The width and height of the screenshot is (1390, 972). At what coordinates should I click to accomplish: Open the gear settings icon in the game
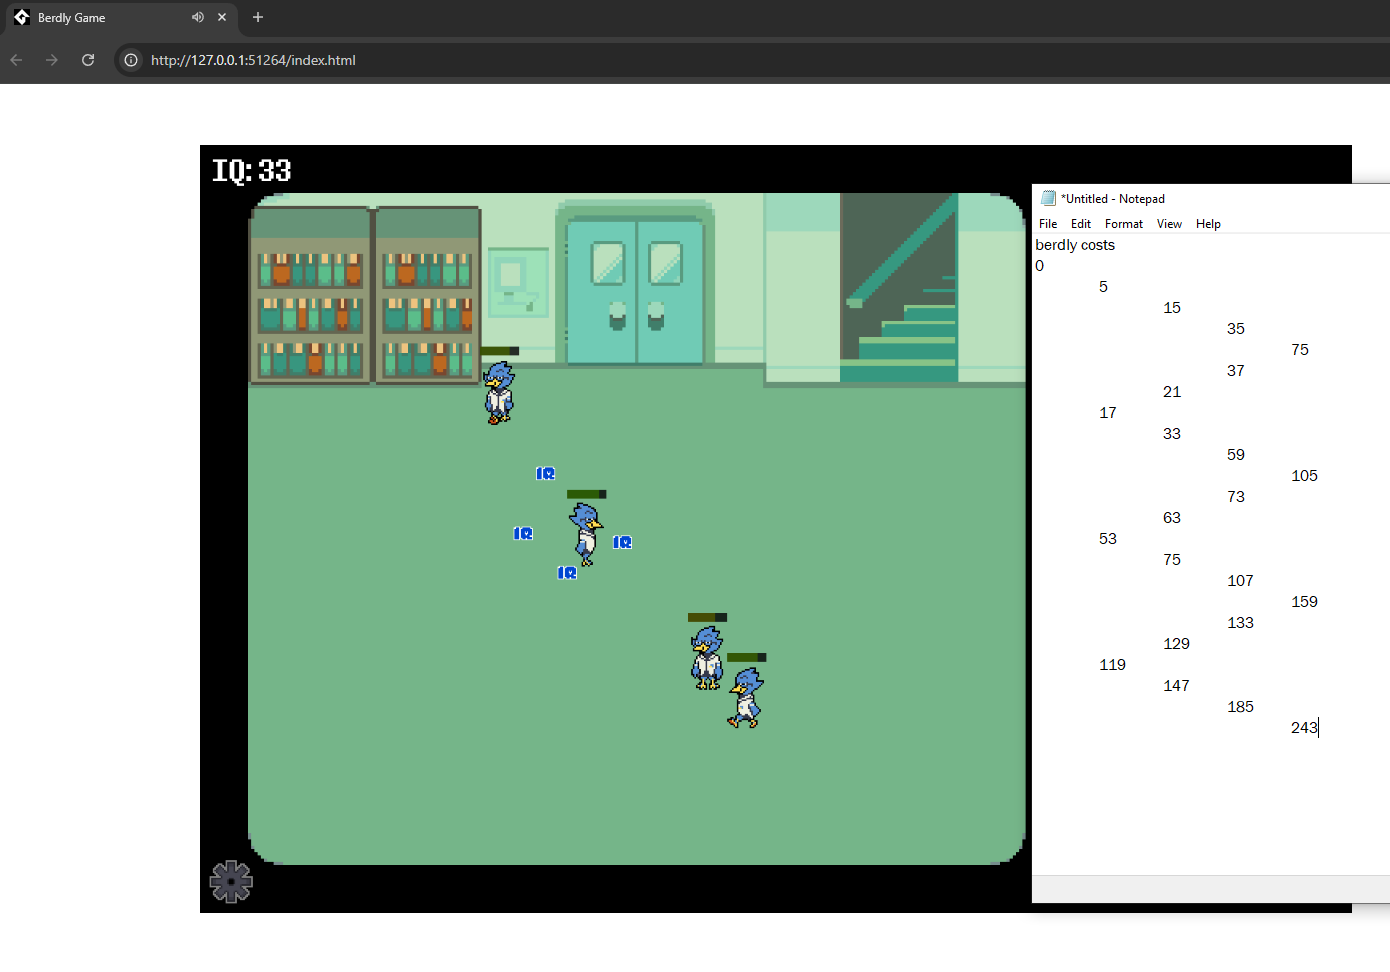pos(231,881)
